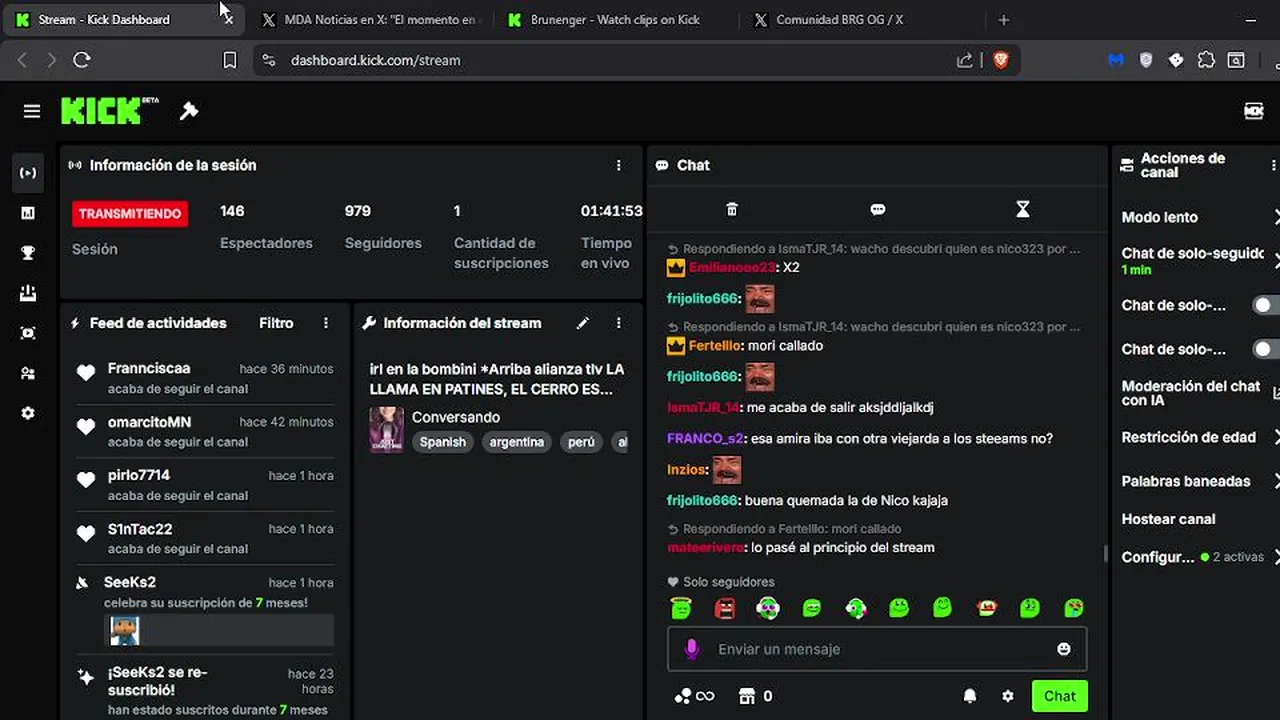
Task: Click the purple microphone icon in the message box
Action: 691,649
